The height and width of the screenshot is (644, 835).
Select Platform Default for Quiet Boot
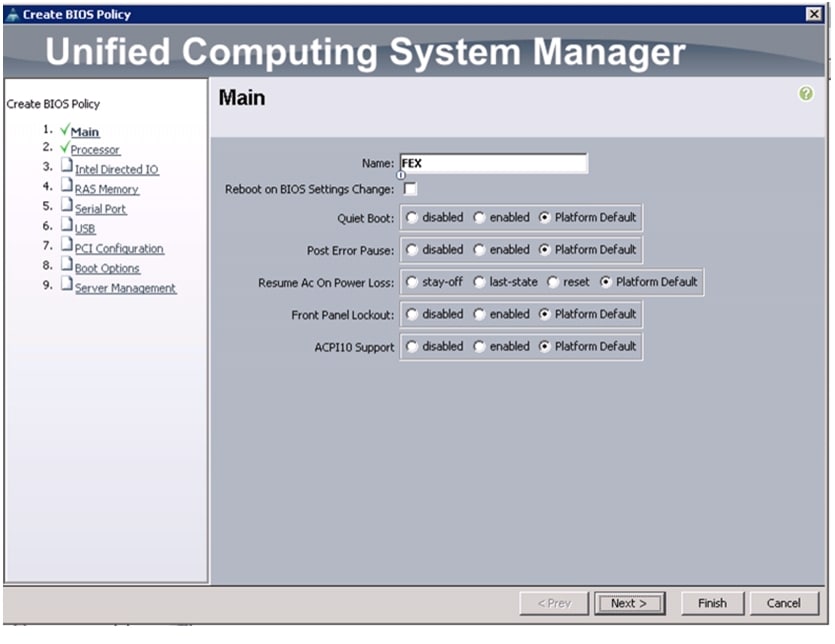coord(544,217)
